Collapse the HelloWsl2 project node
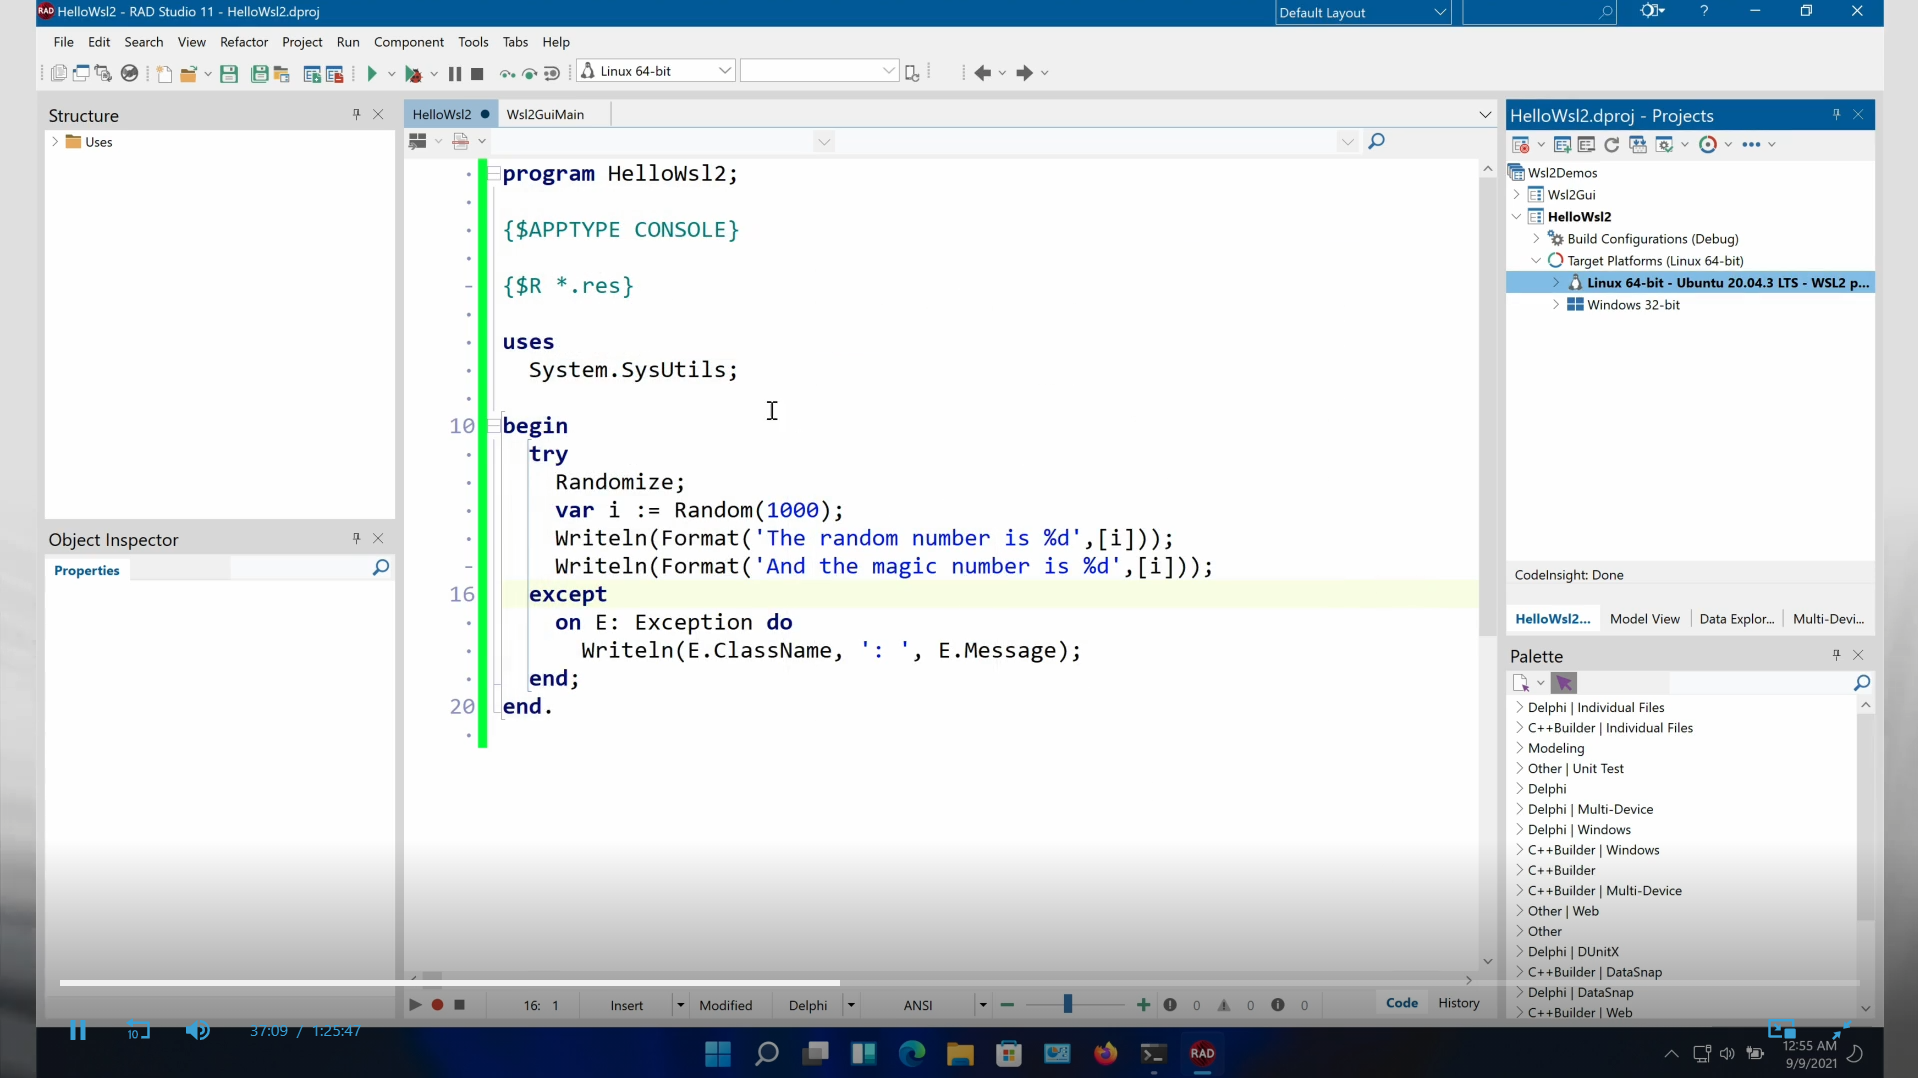Screen dimensions: 1918x1078 pos(1517,217)
